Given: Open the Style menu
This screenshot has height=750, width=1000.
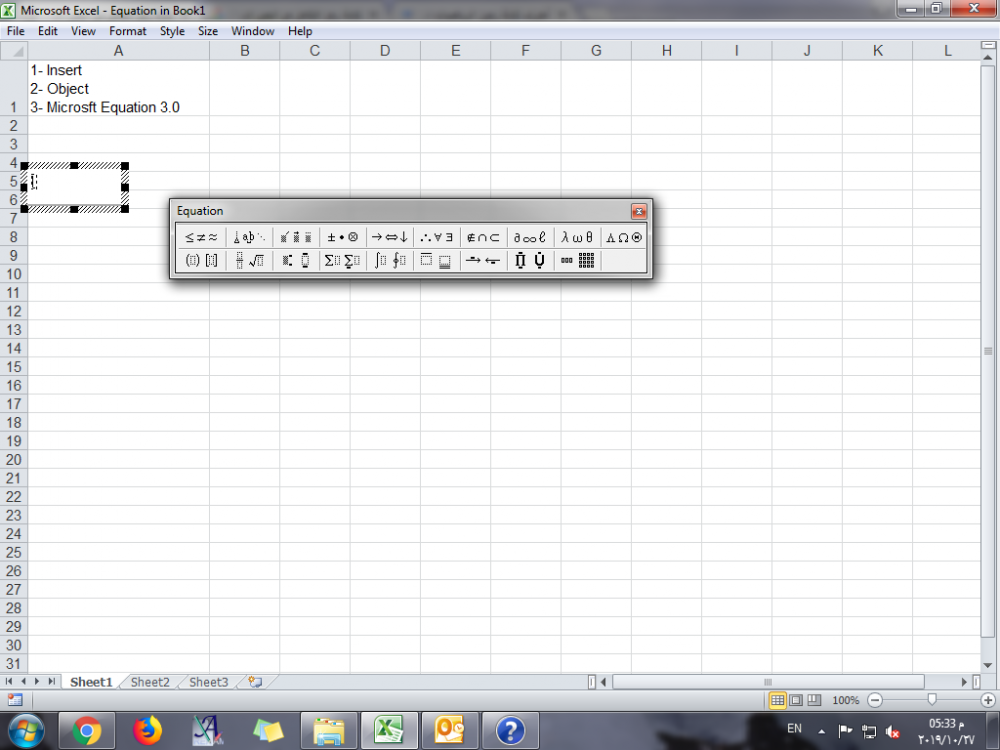Looking at the screenshot, I should (x=172, y=31).
